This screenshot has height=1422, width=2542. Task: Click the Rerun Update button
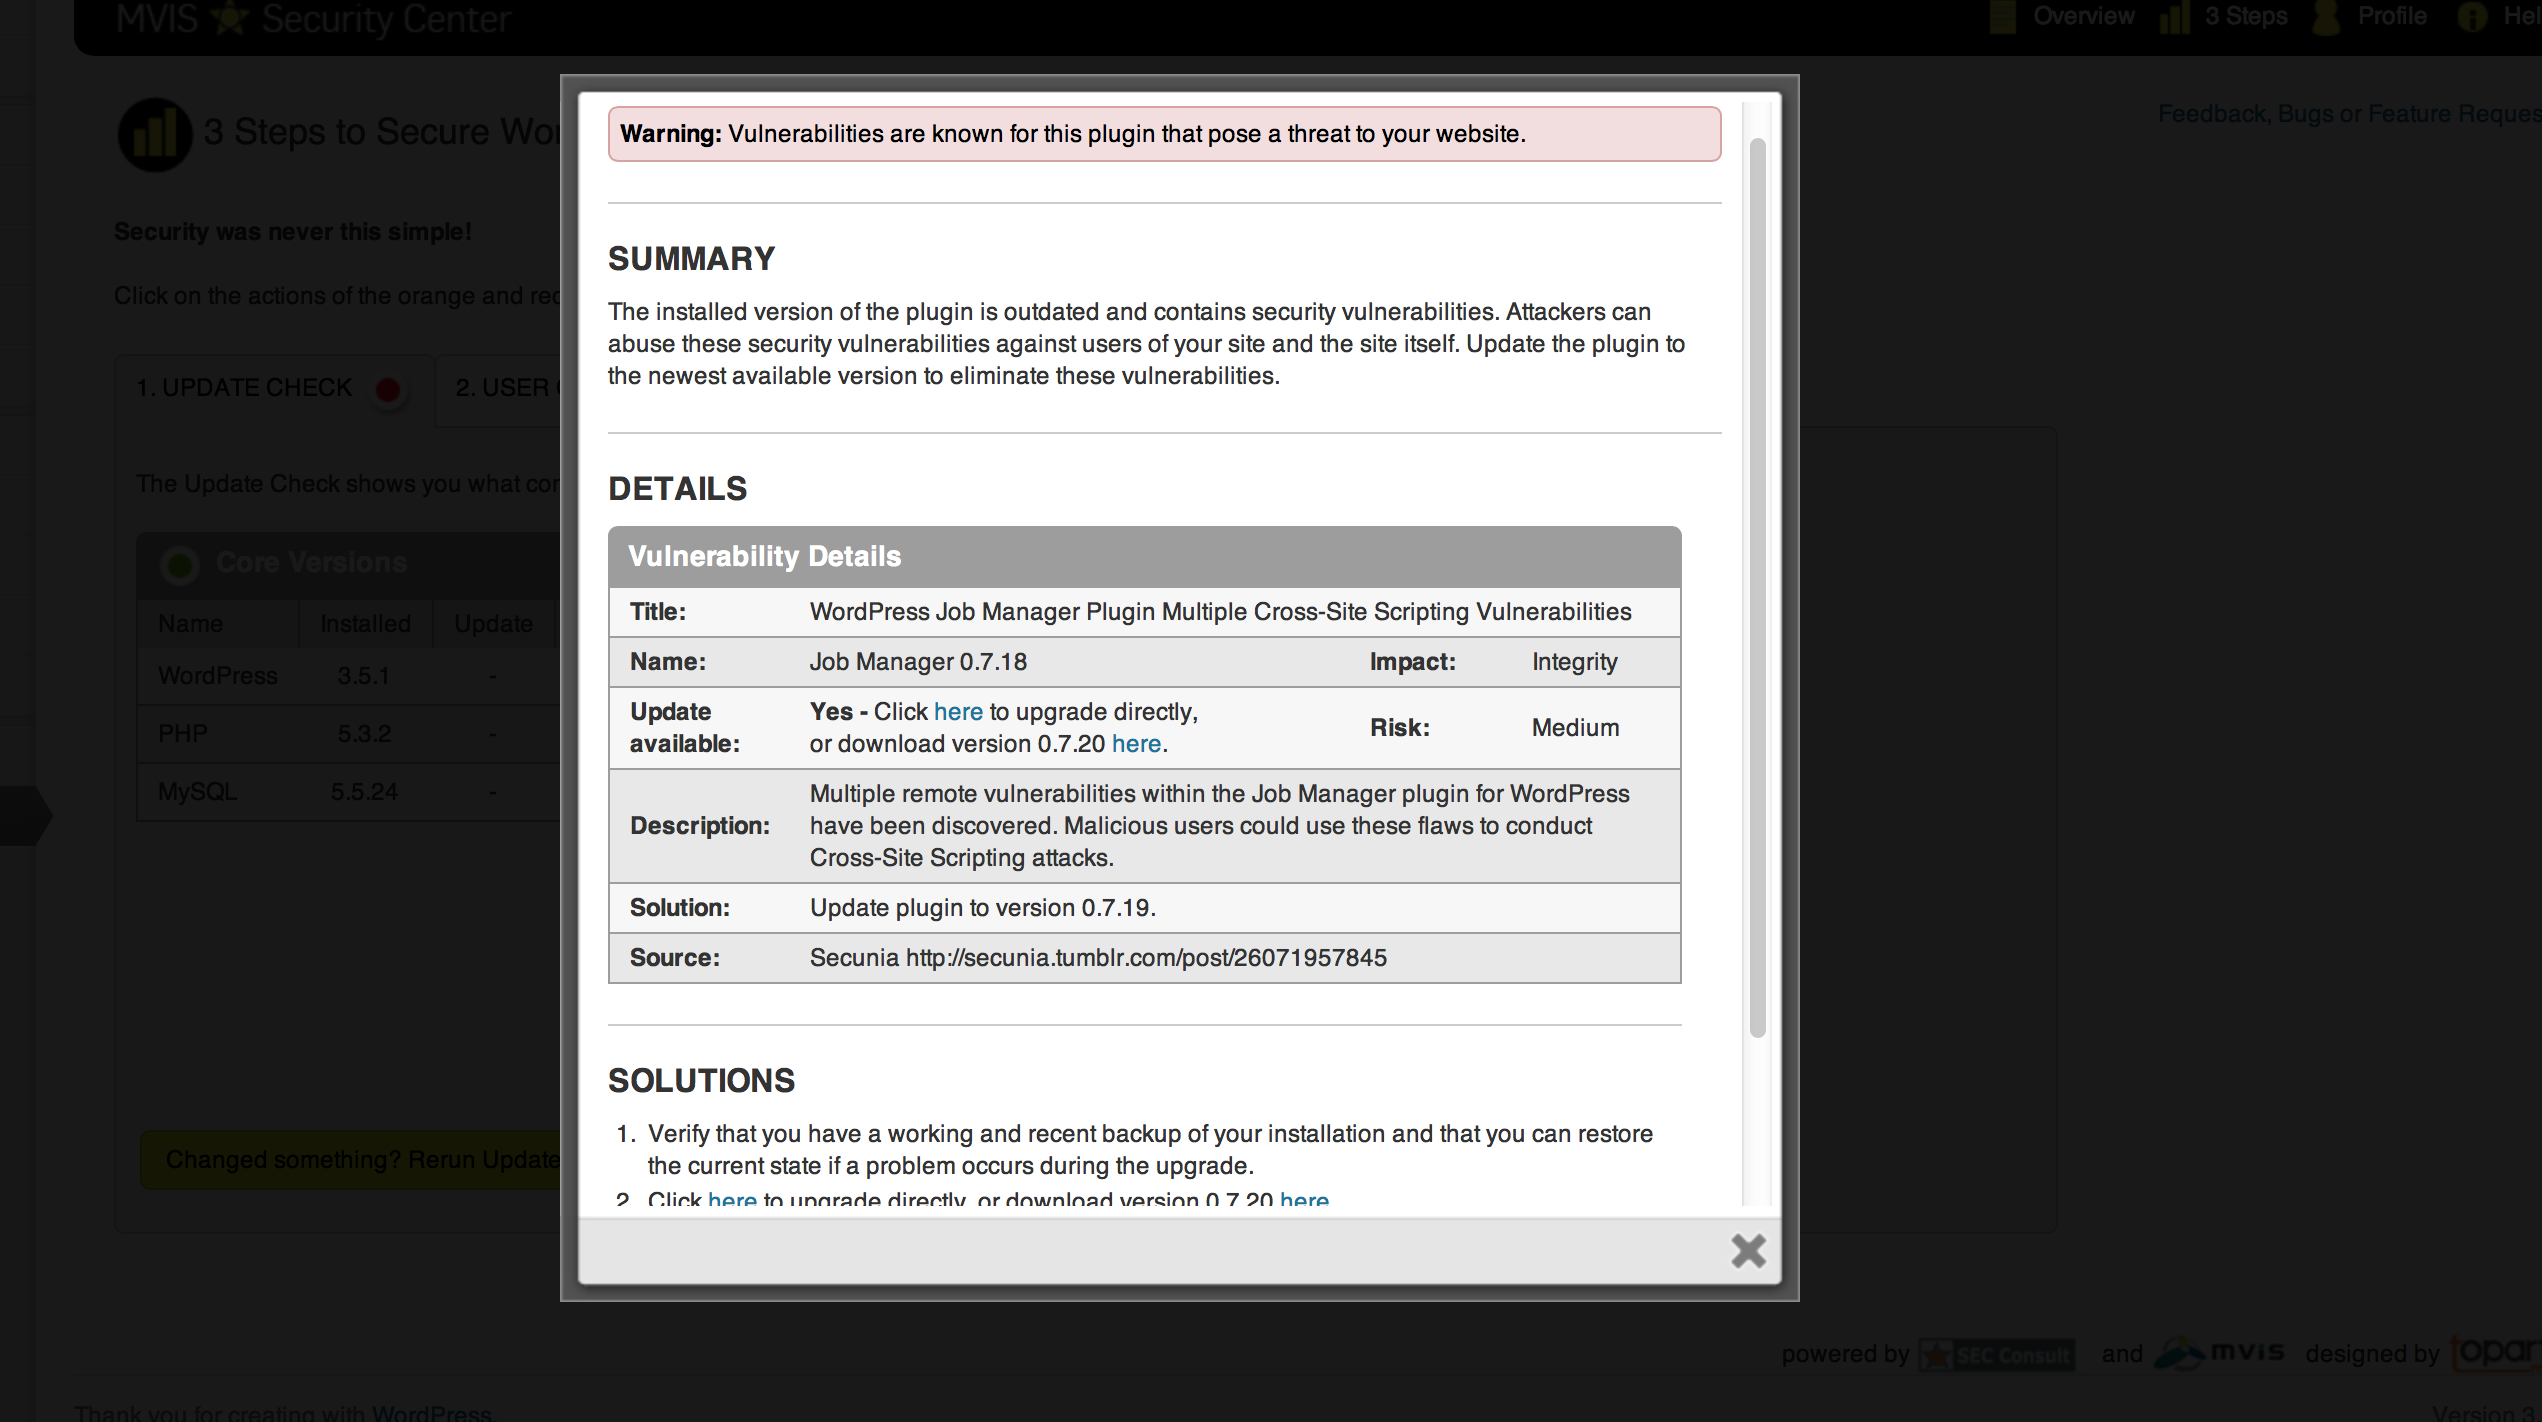[351, 1160]
